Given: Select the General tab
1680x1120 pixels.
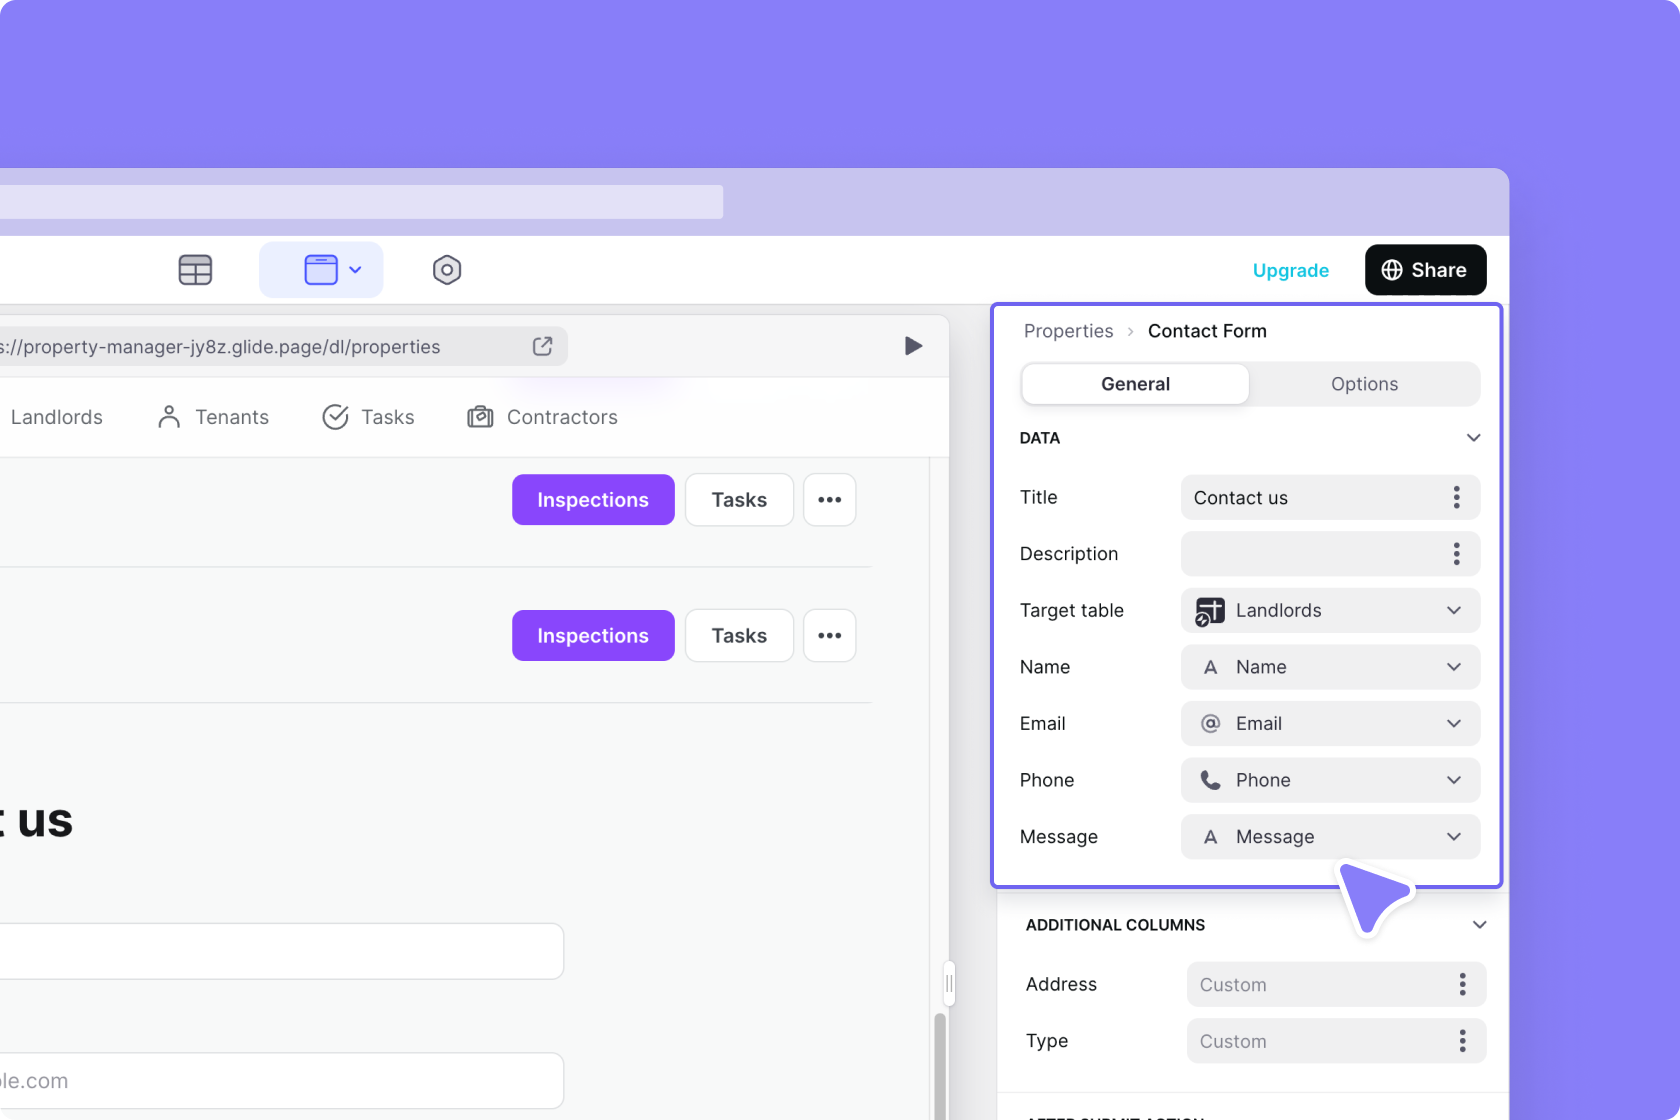Looking at the screenshot, I should click(1135, 384).
